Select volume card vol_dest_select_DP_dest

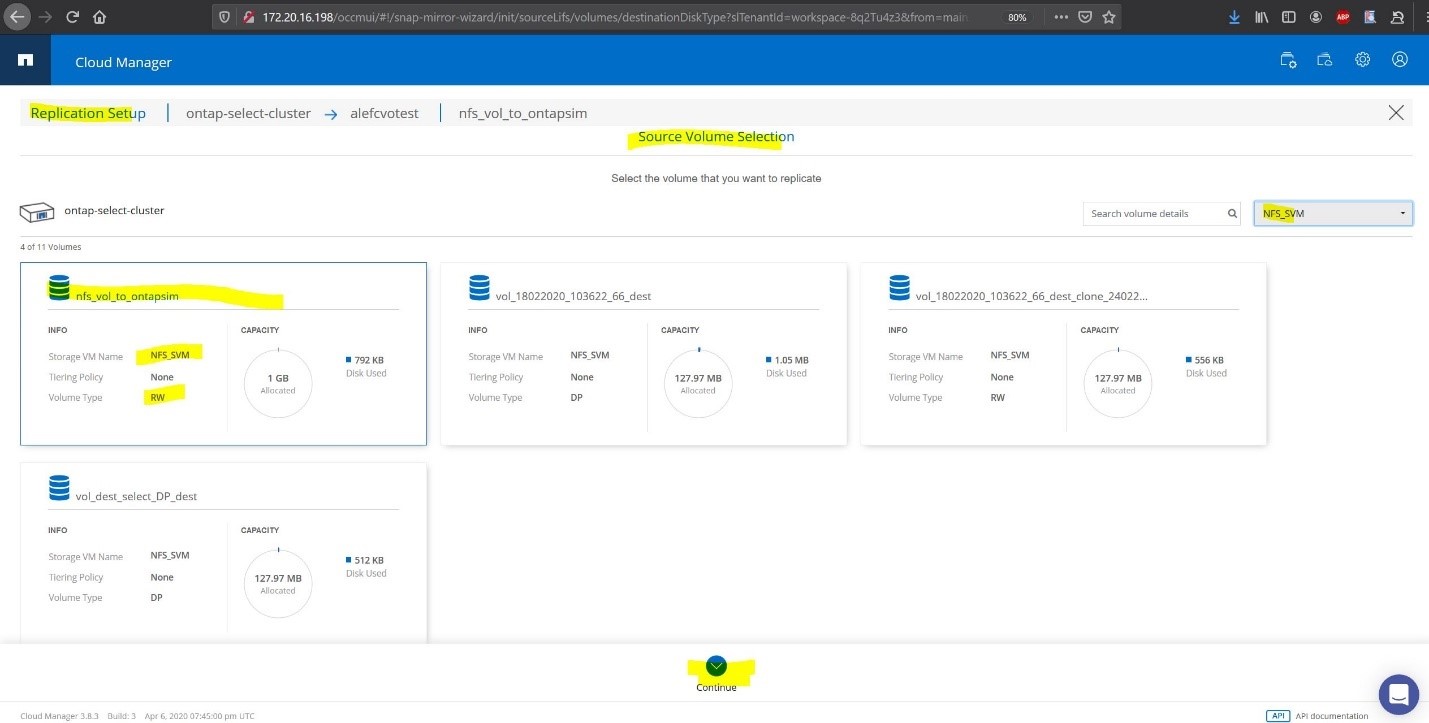point(223,552)
